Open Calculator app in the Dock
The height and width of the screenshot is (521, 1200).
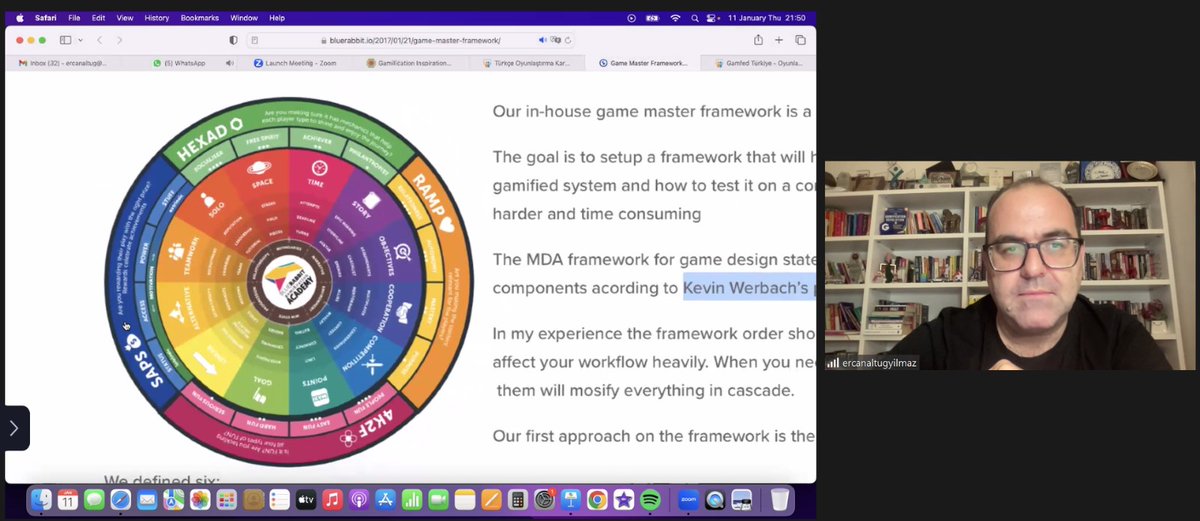coord(518,499)
